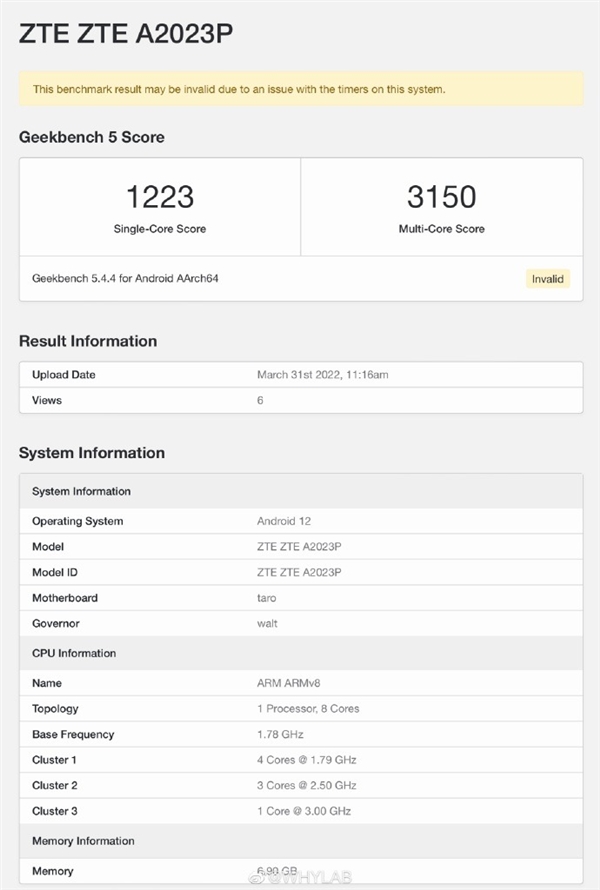The image size is (600, 890).
Task: Click the Result Information heading
Action: coord(88,341)
